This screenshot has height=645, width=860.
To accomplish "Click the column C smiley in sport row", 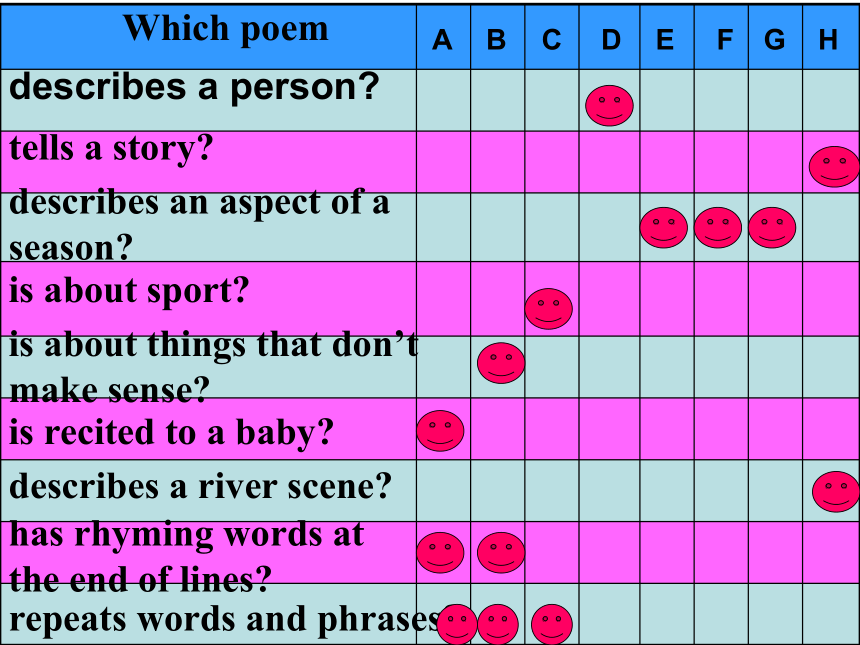I will click(x=548, y=309).
